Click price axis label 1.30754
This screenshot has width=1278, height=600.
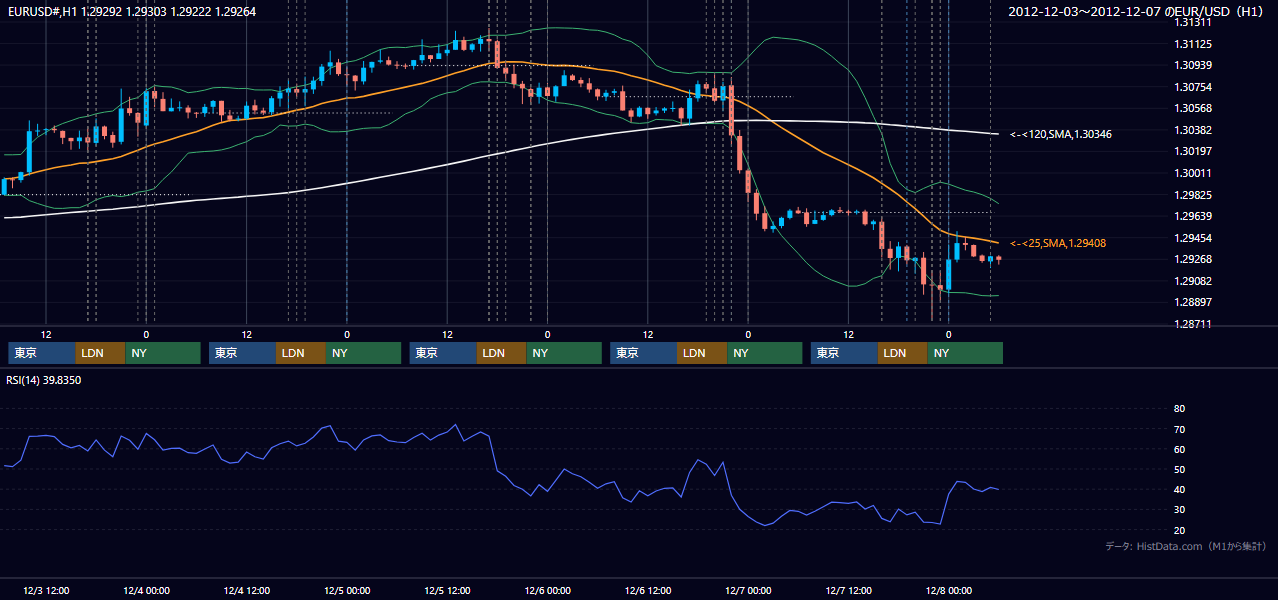(1192, 87)
